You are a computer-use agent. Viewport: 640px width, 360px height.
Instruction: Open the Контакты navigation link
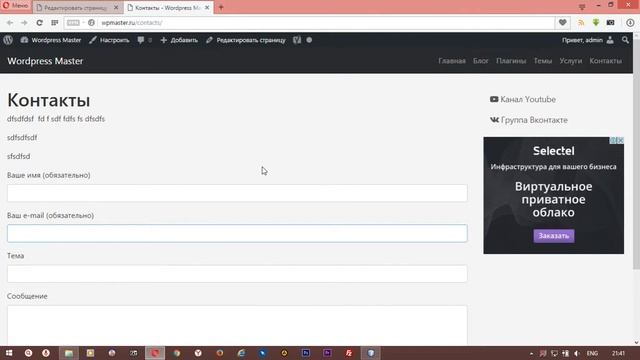pos(606,61)
